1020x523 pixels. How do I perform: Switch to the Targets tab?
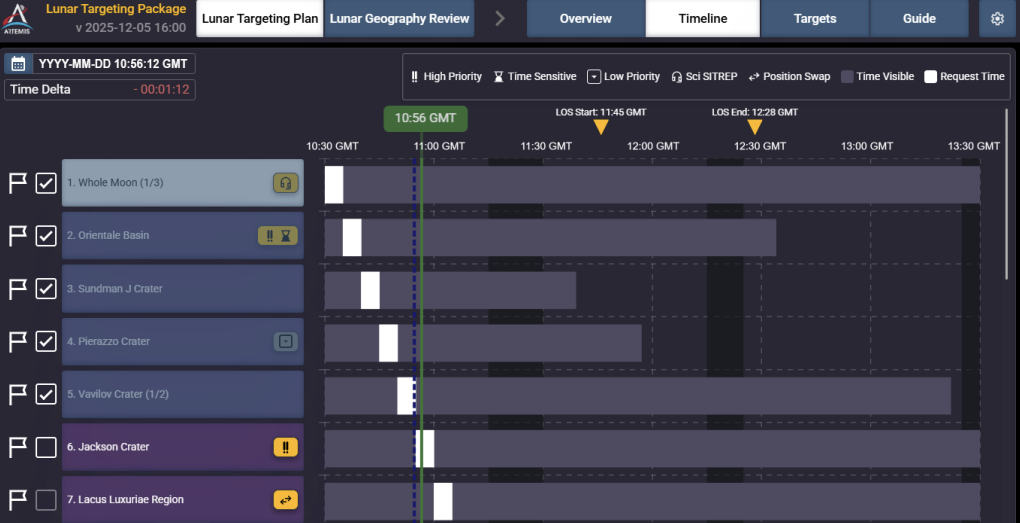point(815,19)
